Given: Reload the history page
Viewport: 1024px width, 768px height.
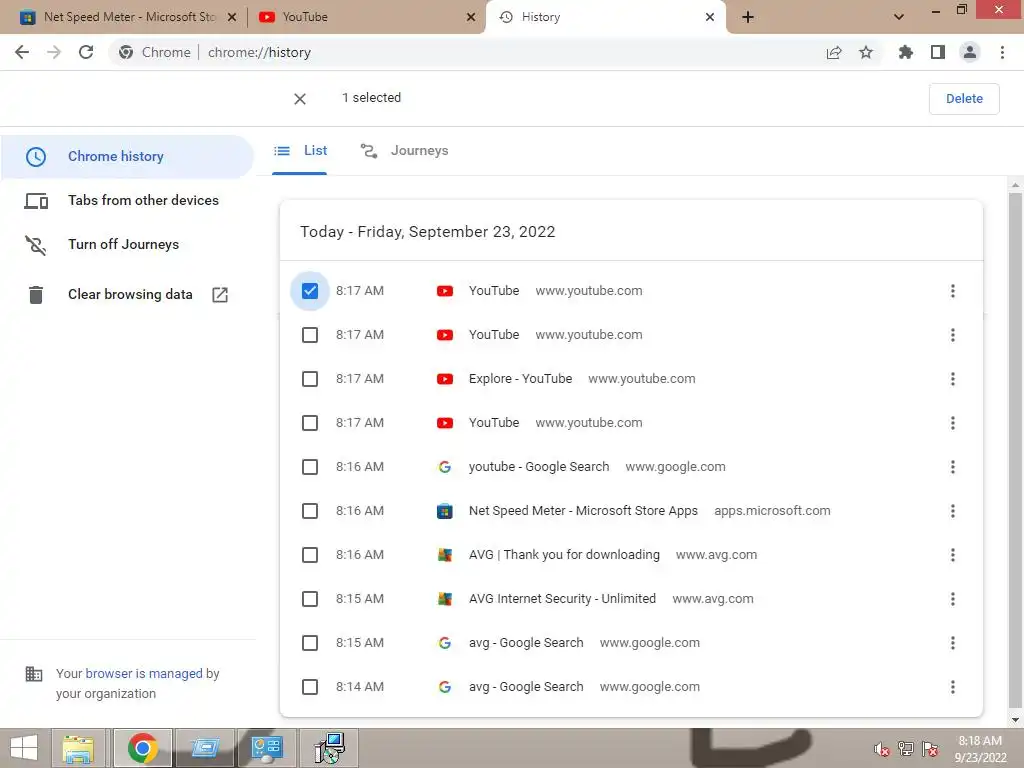Looking at the screenshot, I should coord(86,52).
